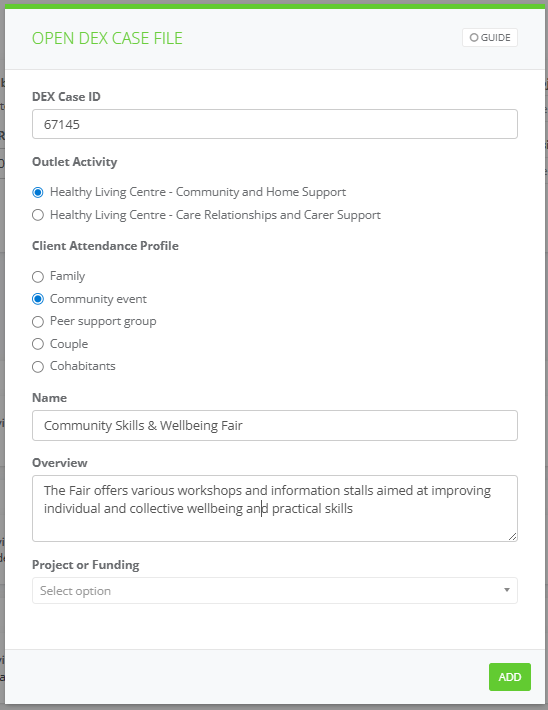548x710 pixels.
Task: Select Healthy Living Centre Community and Home Support
Action: (x=38, y=192)
